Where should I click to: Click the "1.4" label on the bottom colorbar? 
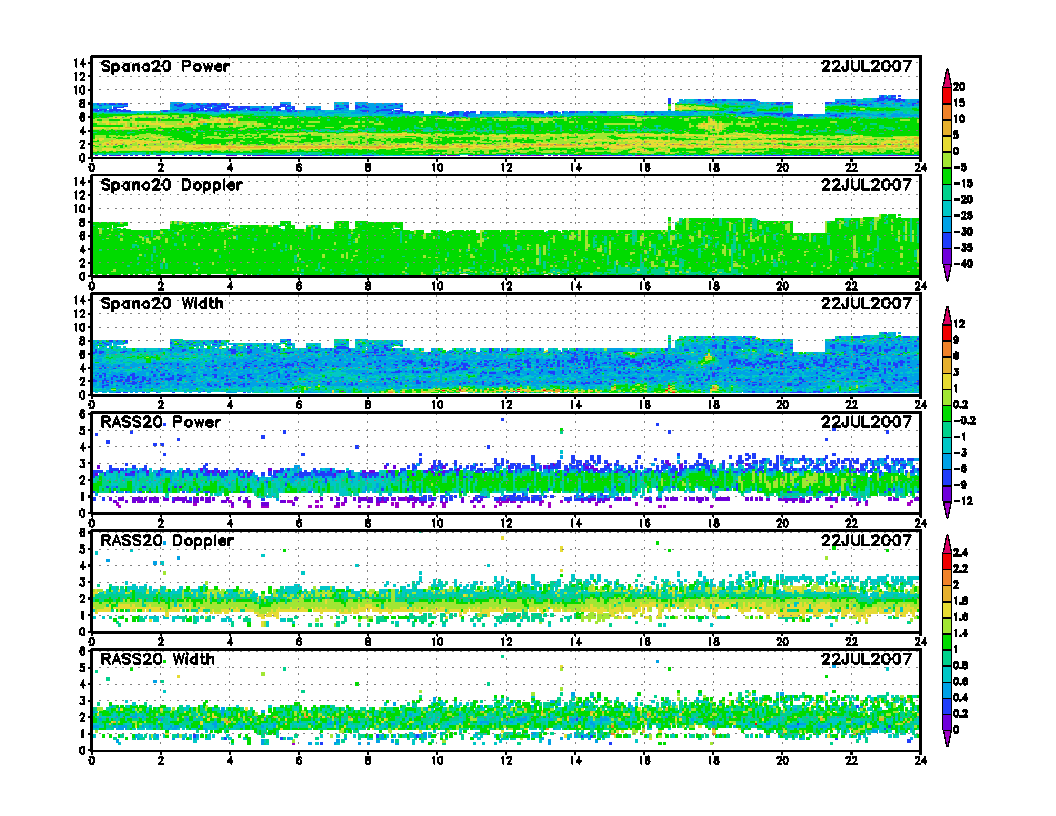coord(961,634)
